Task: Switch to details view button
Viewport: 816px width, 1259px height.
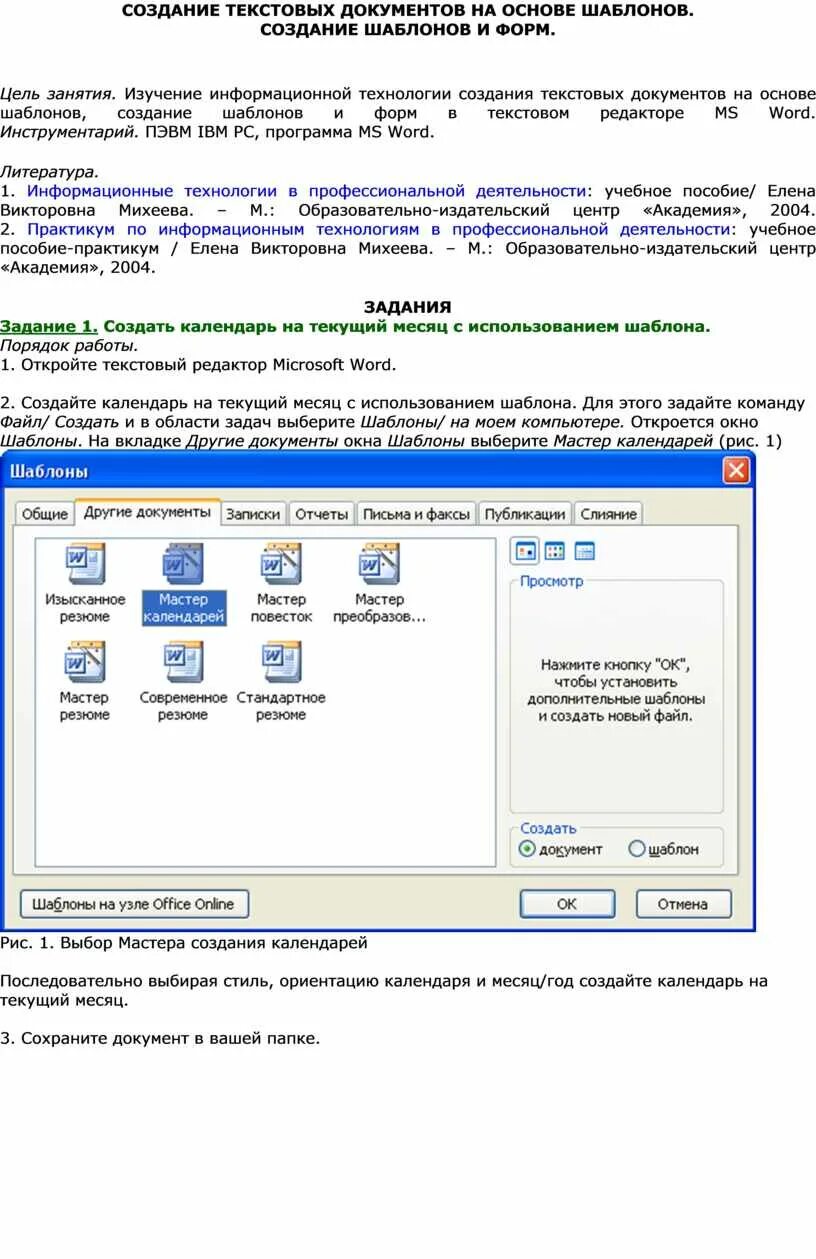Action: tap(584, 551)
